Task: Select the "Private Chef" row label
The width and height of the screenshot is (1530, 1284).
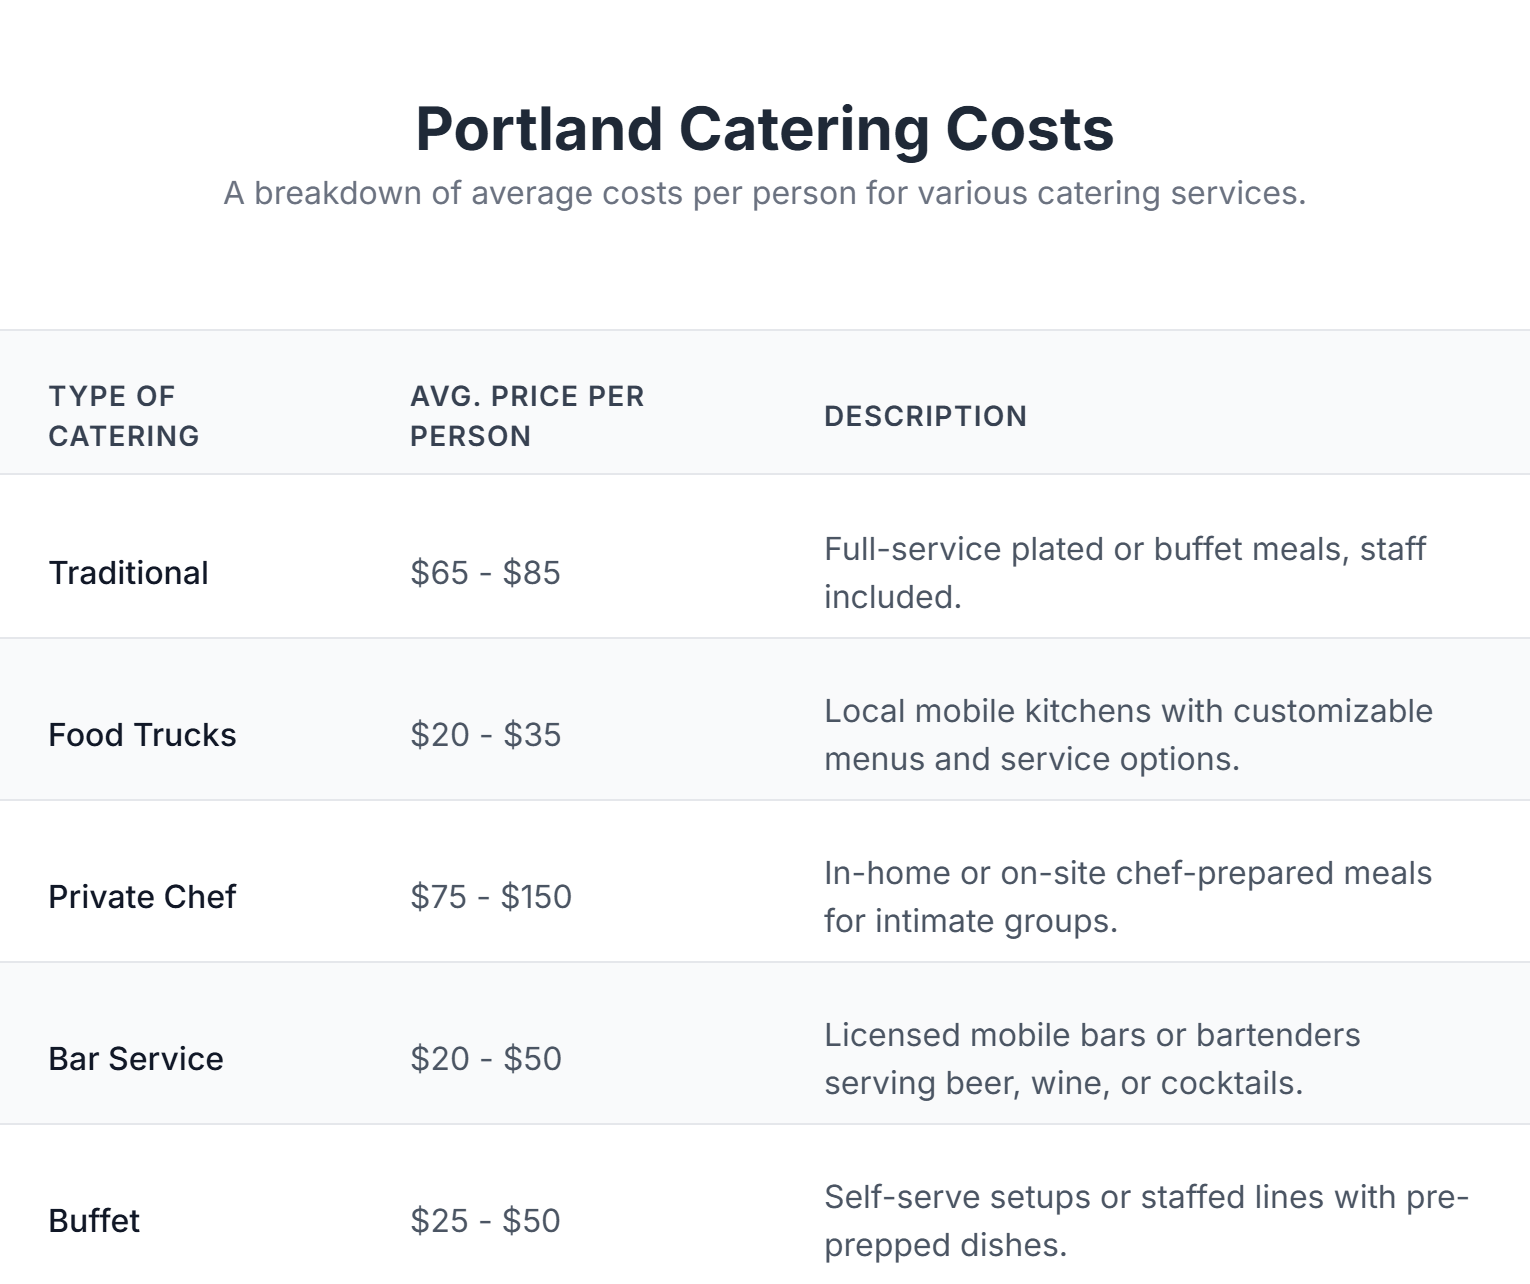Action: (142, 897)
